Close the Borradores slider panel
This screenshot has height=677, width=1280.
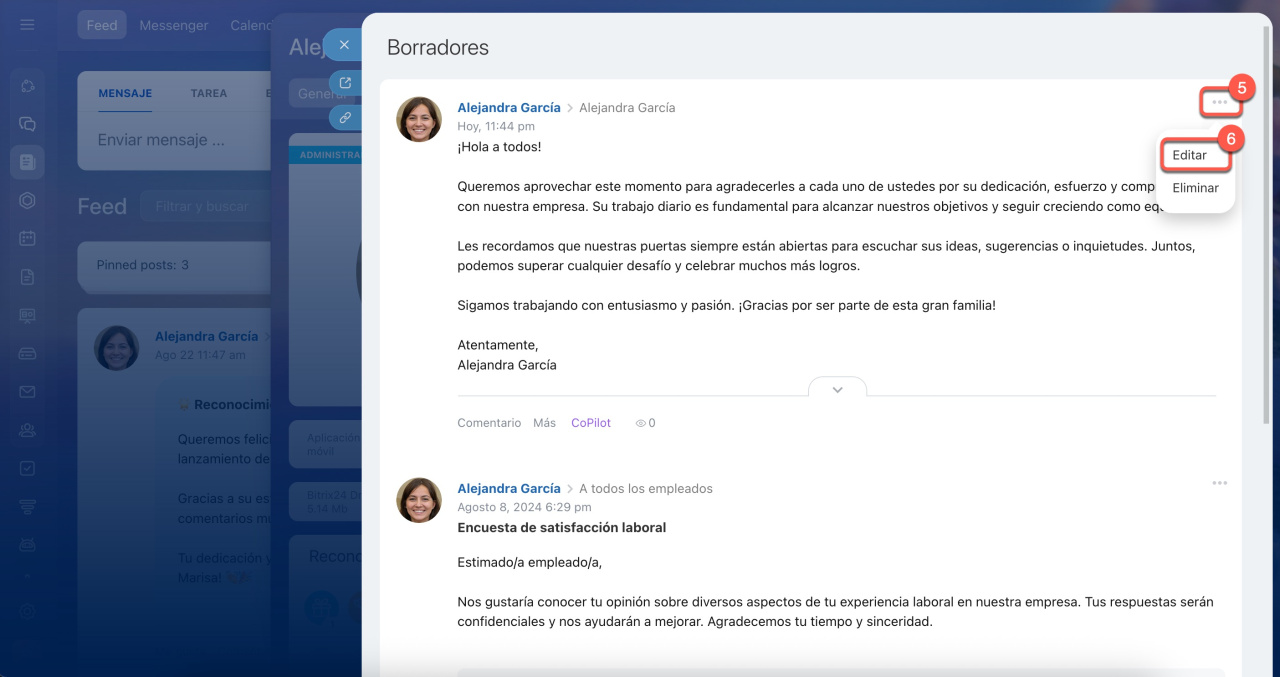pos(344,45)
